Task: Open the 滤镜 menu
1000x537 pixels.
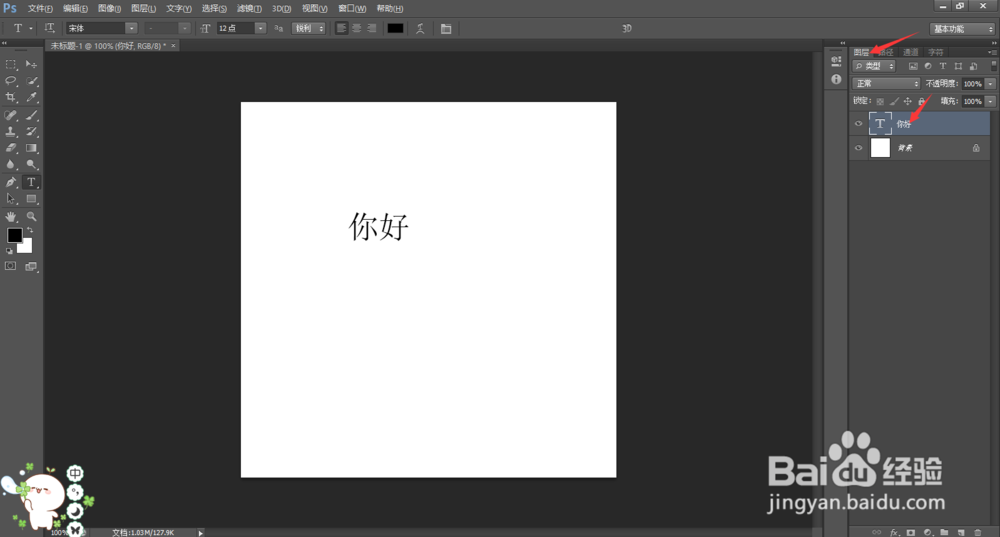Action: coord(249,8)
